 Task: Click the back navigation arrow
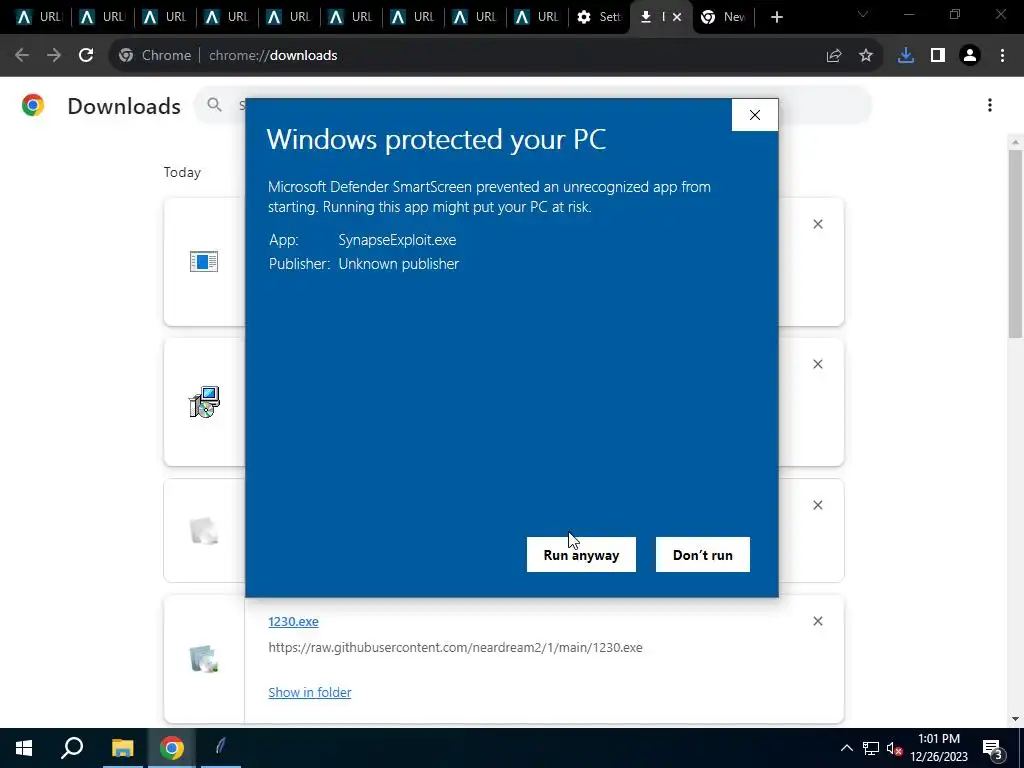pos(22,56)
